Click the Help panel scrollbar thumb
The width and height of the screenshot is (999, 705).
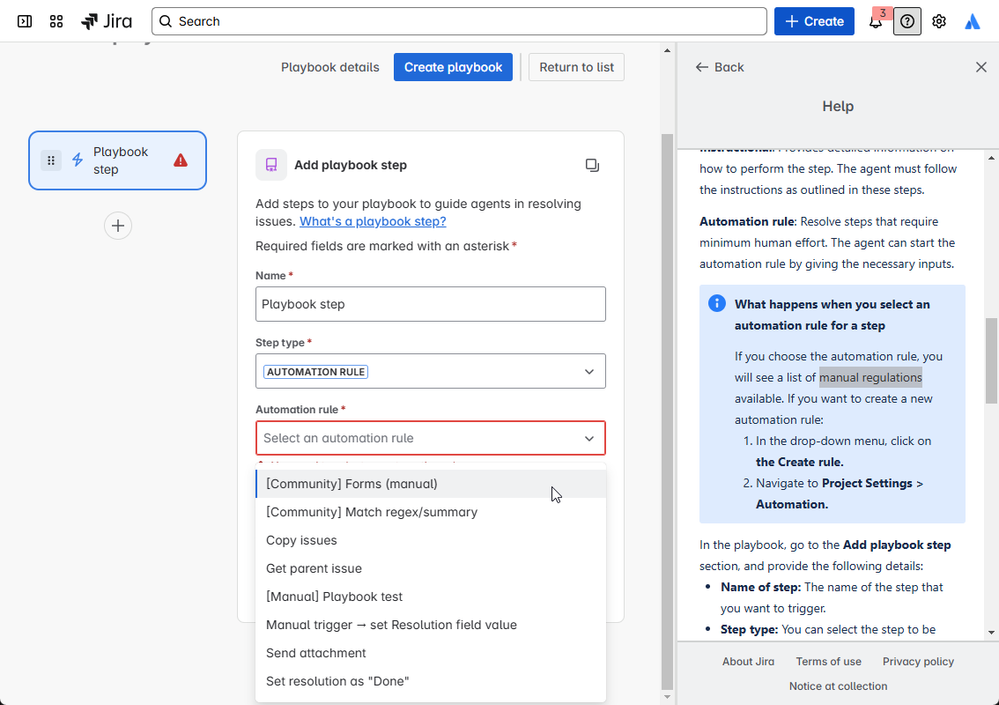[x=991, y=360]
